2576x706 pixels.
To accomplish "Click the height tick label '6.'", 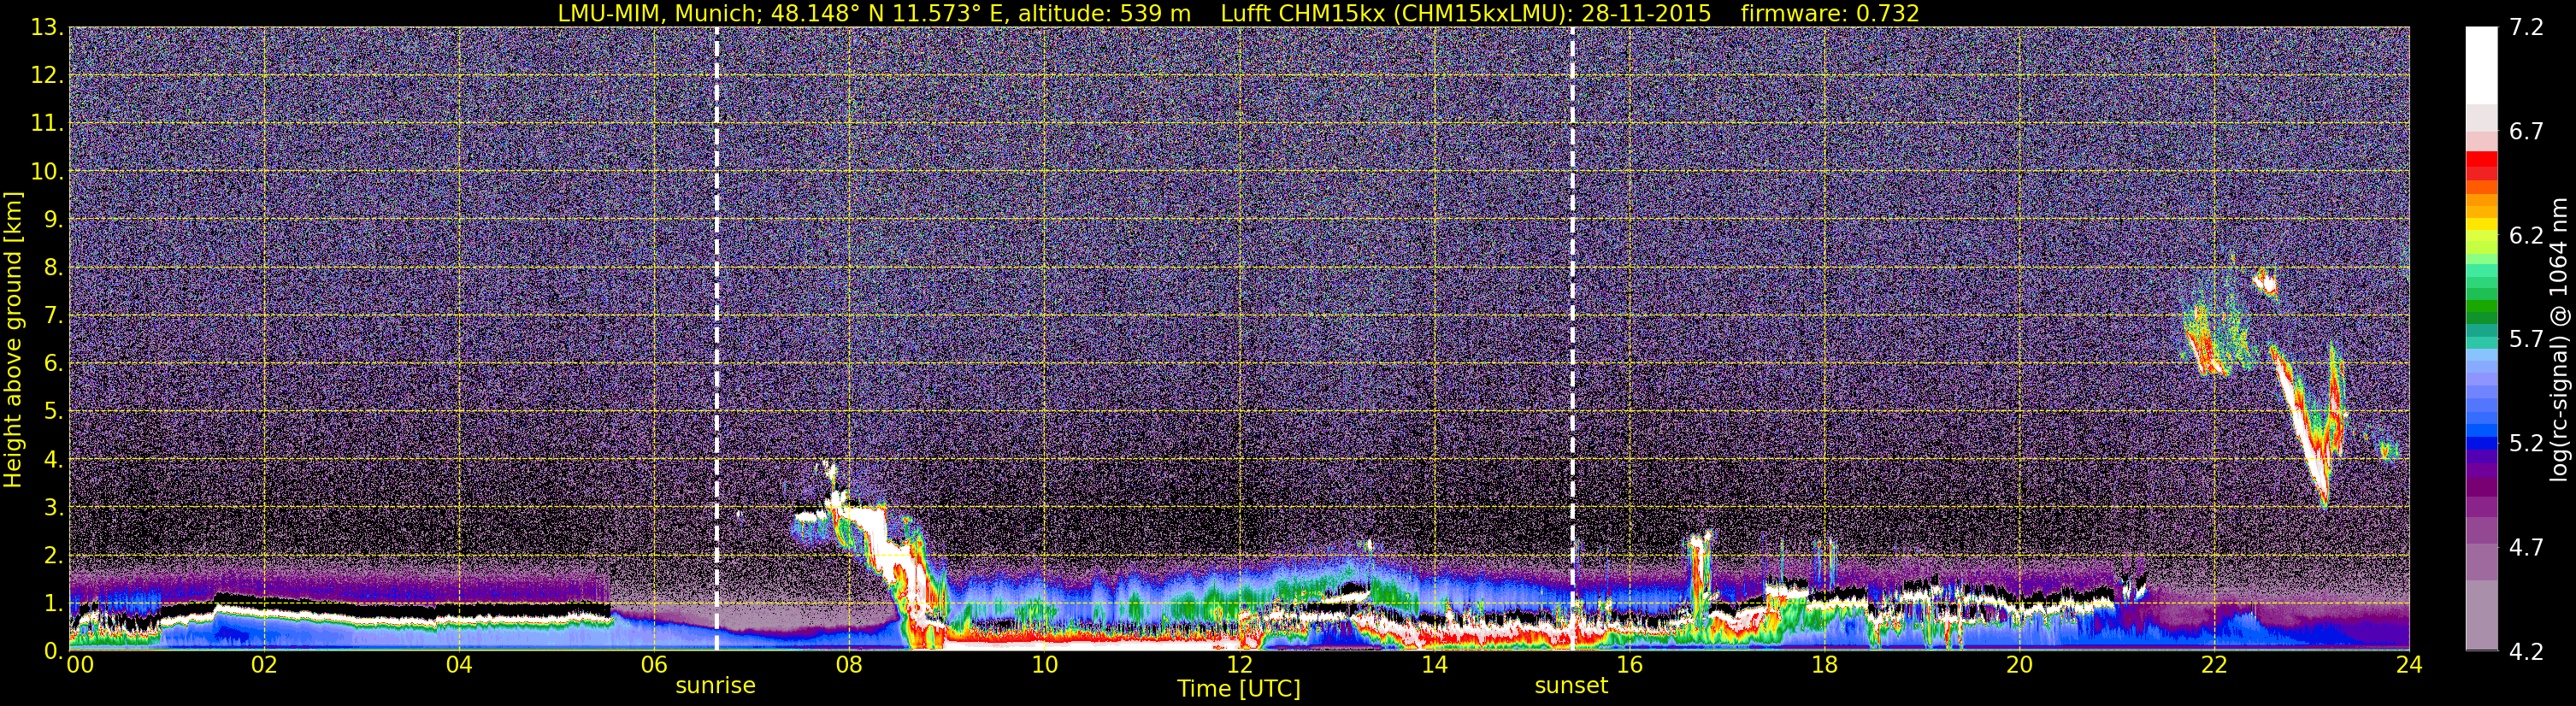I will coord(54,363).
